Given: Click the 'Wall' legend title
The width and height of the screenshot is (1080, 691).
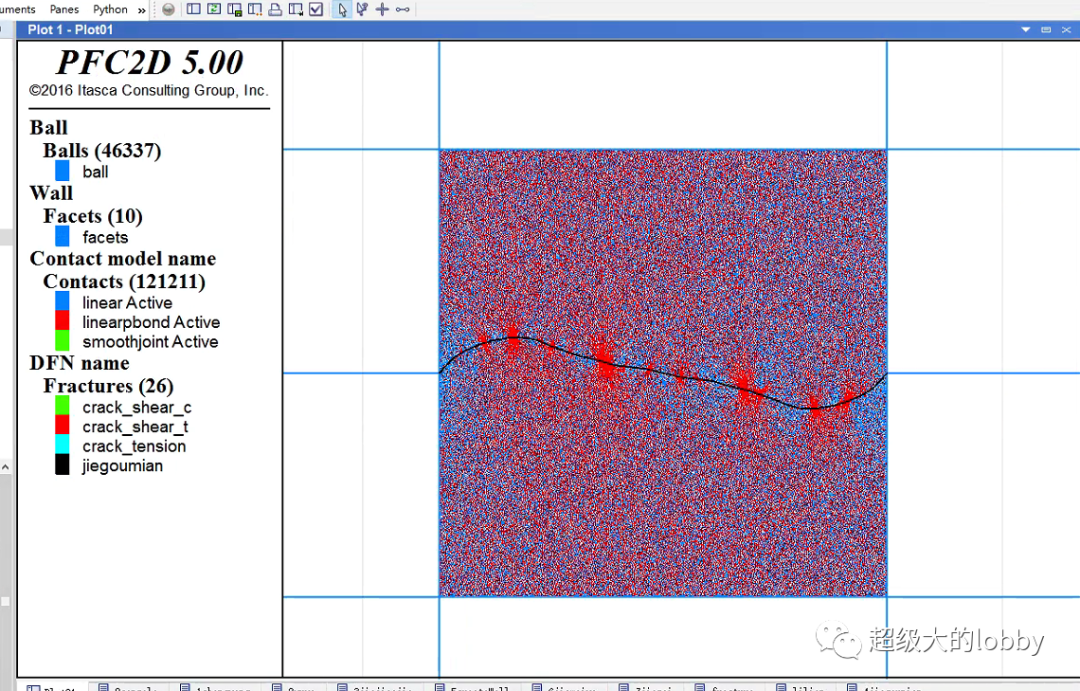Looking at the screenshot, I should [51, 193].
